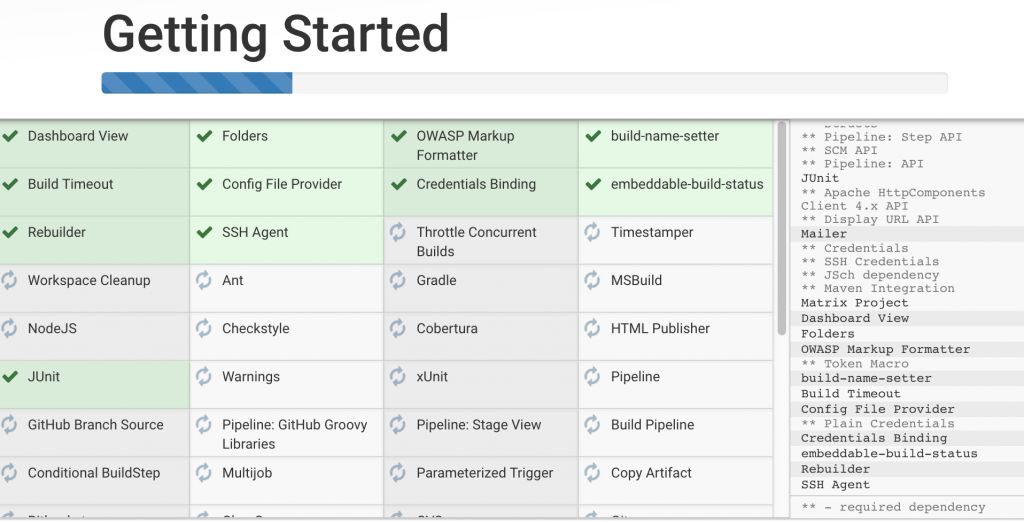Click the spinner icon beside NodeJS
The image size is (1024, 523).
click(x=10, y=328)
